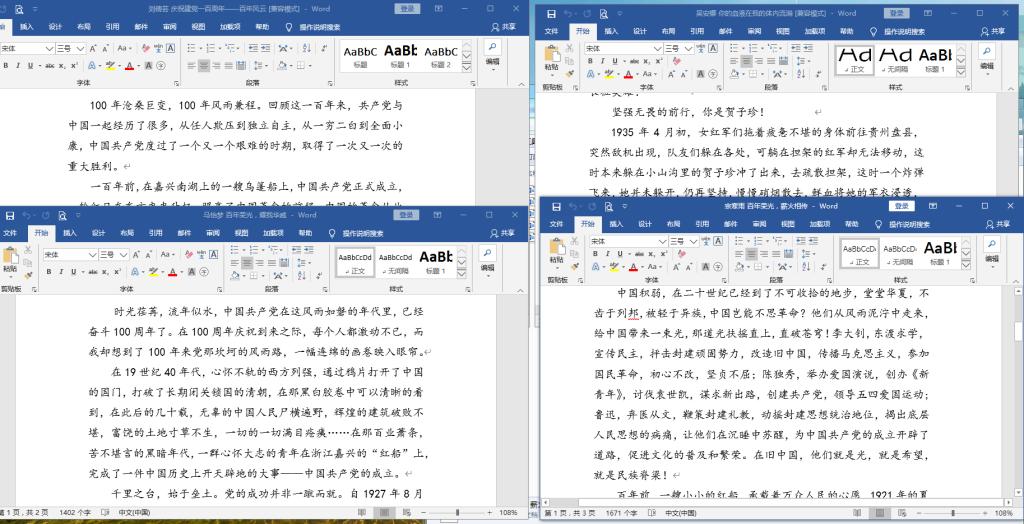Click Find magnifier in 吴安娜 window
The width and height of the screenshot is (1024, 524).
coord(986,52)
